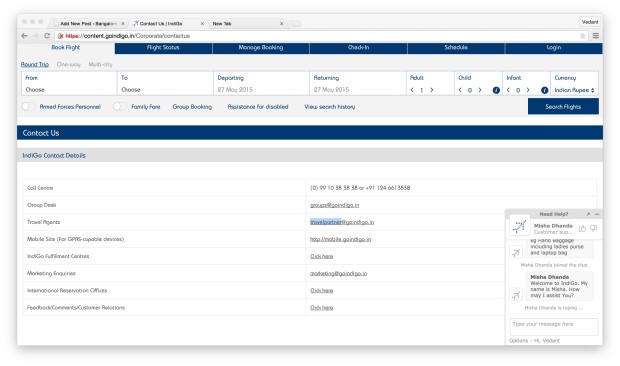Open the Currency dropdown showing Indian Rupee

pyautogui.click(x=574, y=90)
